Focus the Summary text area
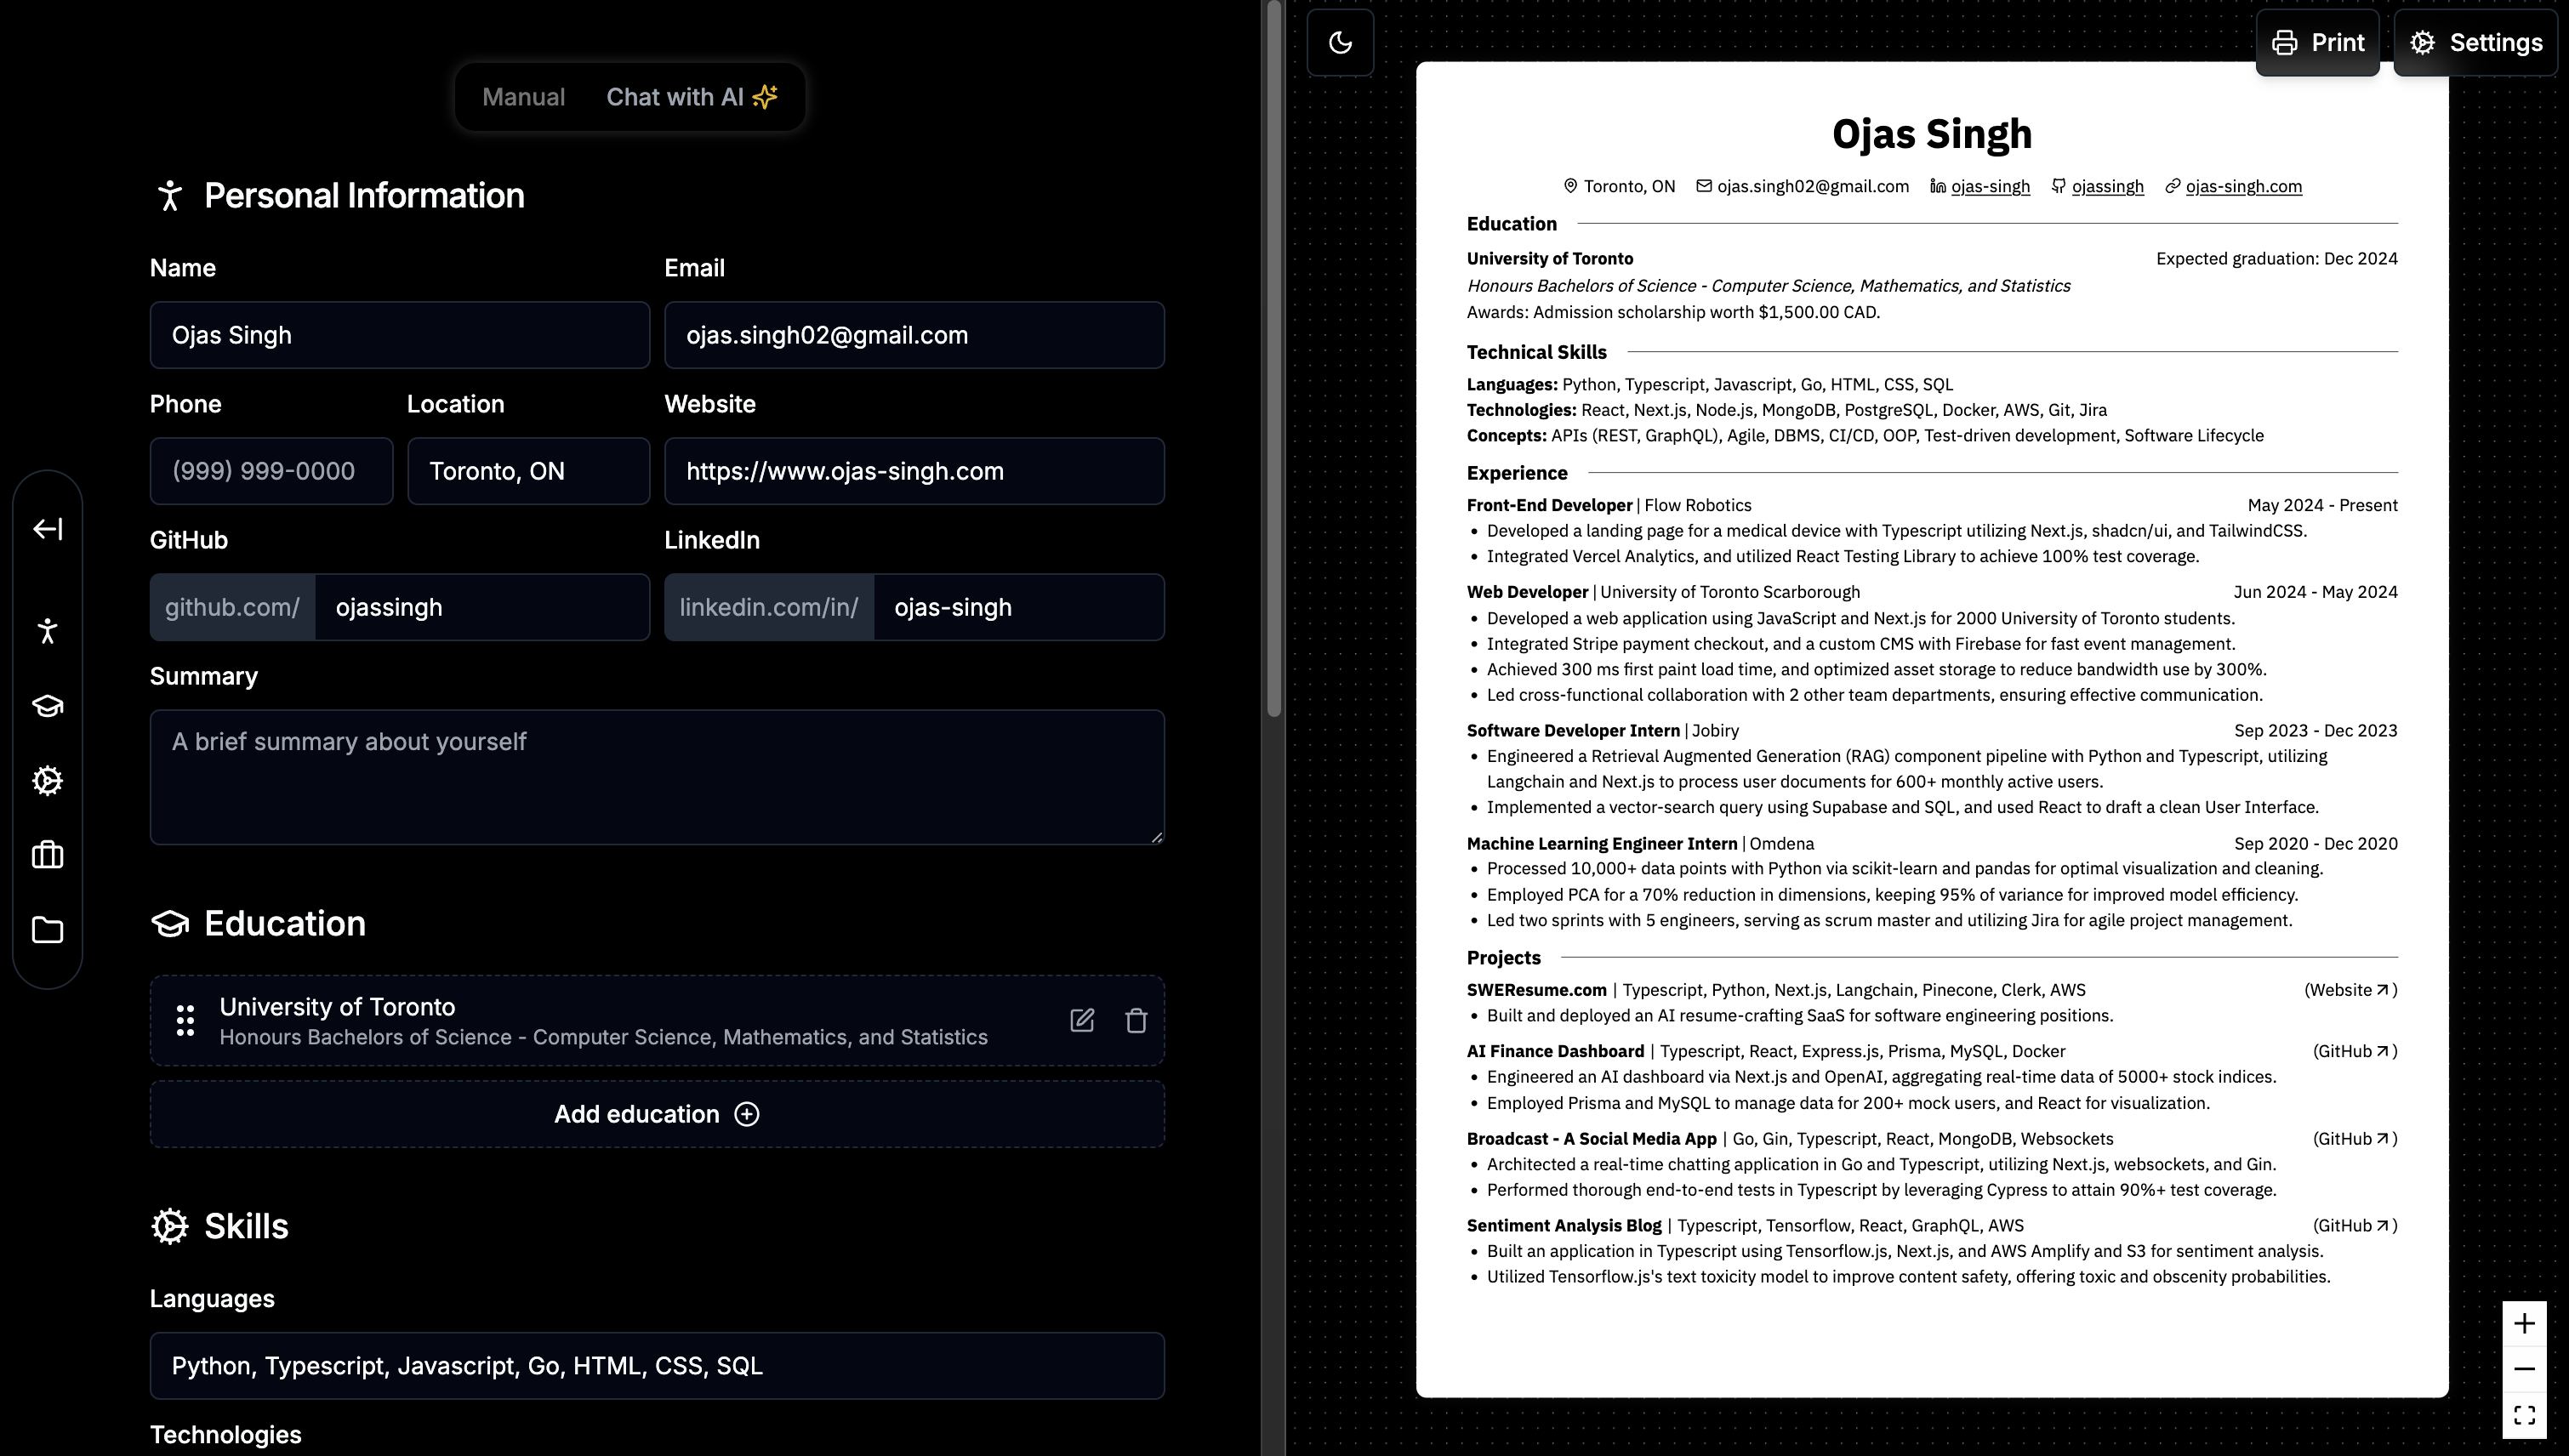 tap(657, 777)
